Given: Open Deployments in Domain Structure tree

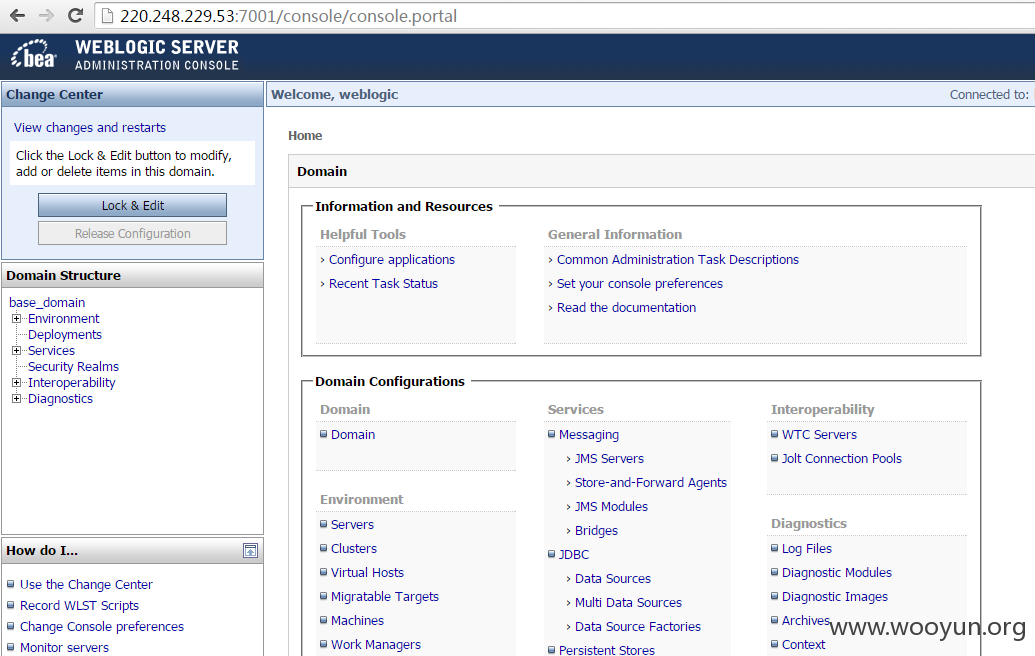Looking at the screenshot, I should click(65, 335).
